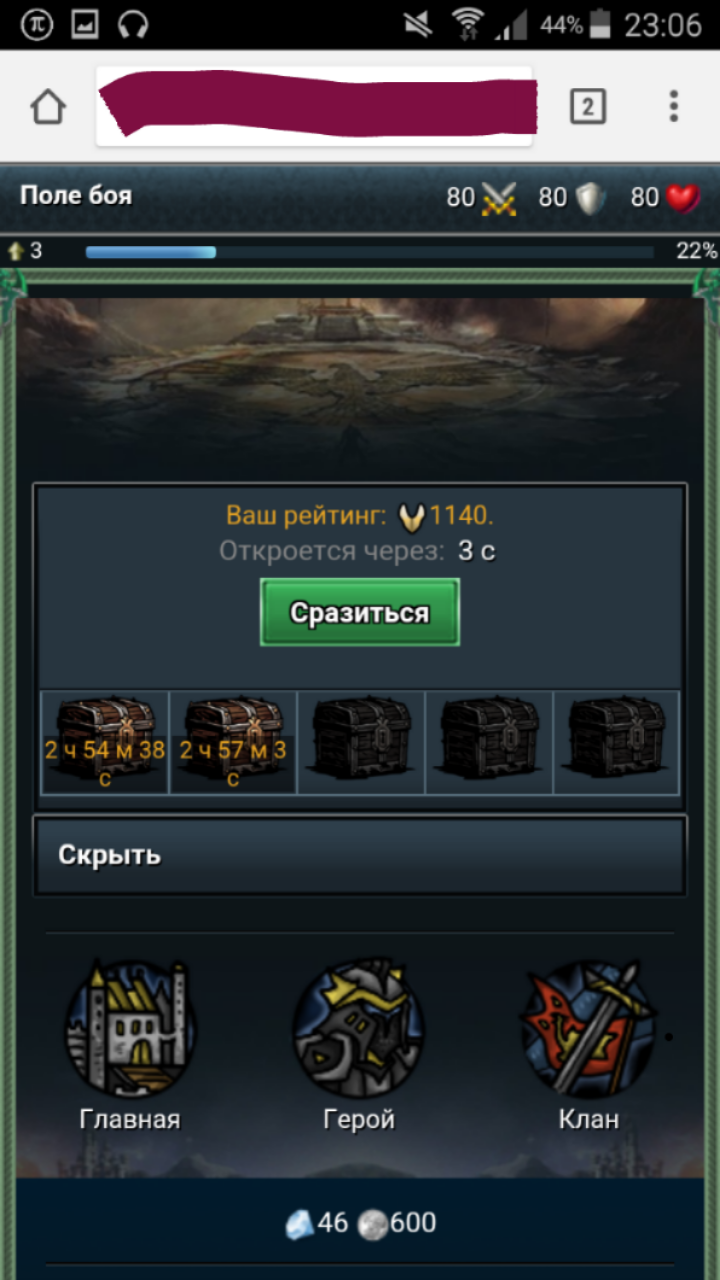Tap the blue crystal currency icon
Screen dimensions: 720x1280
point(299,1224)
